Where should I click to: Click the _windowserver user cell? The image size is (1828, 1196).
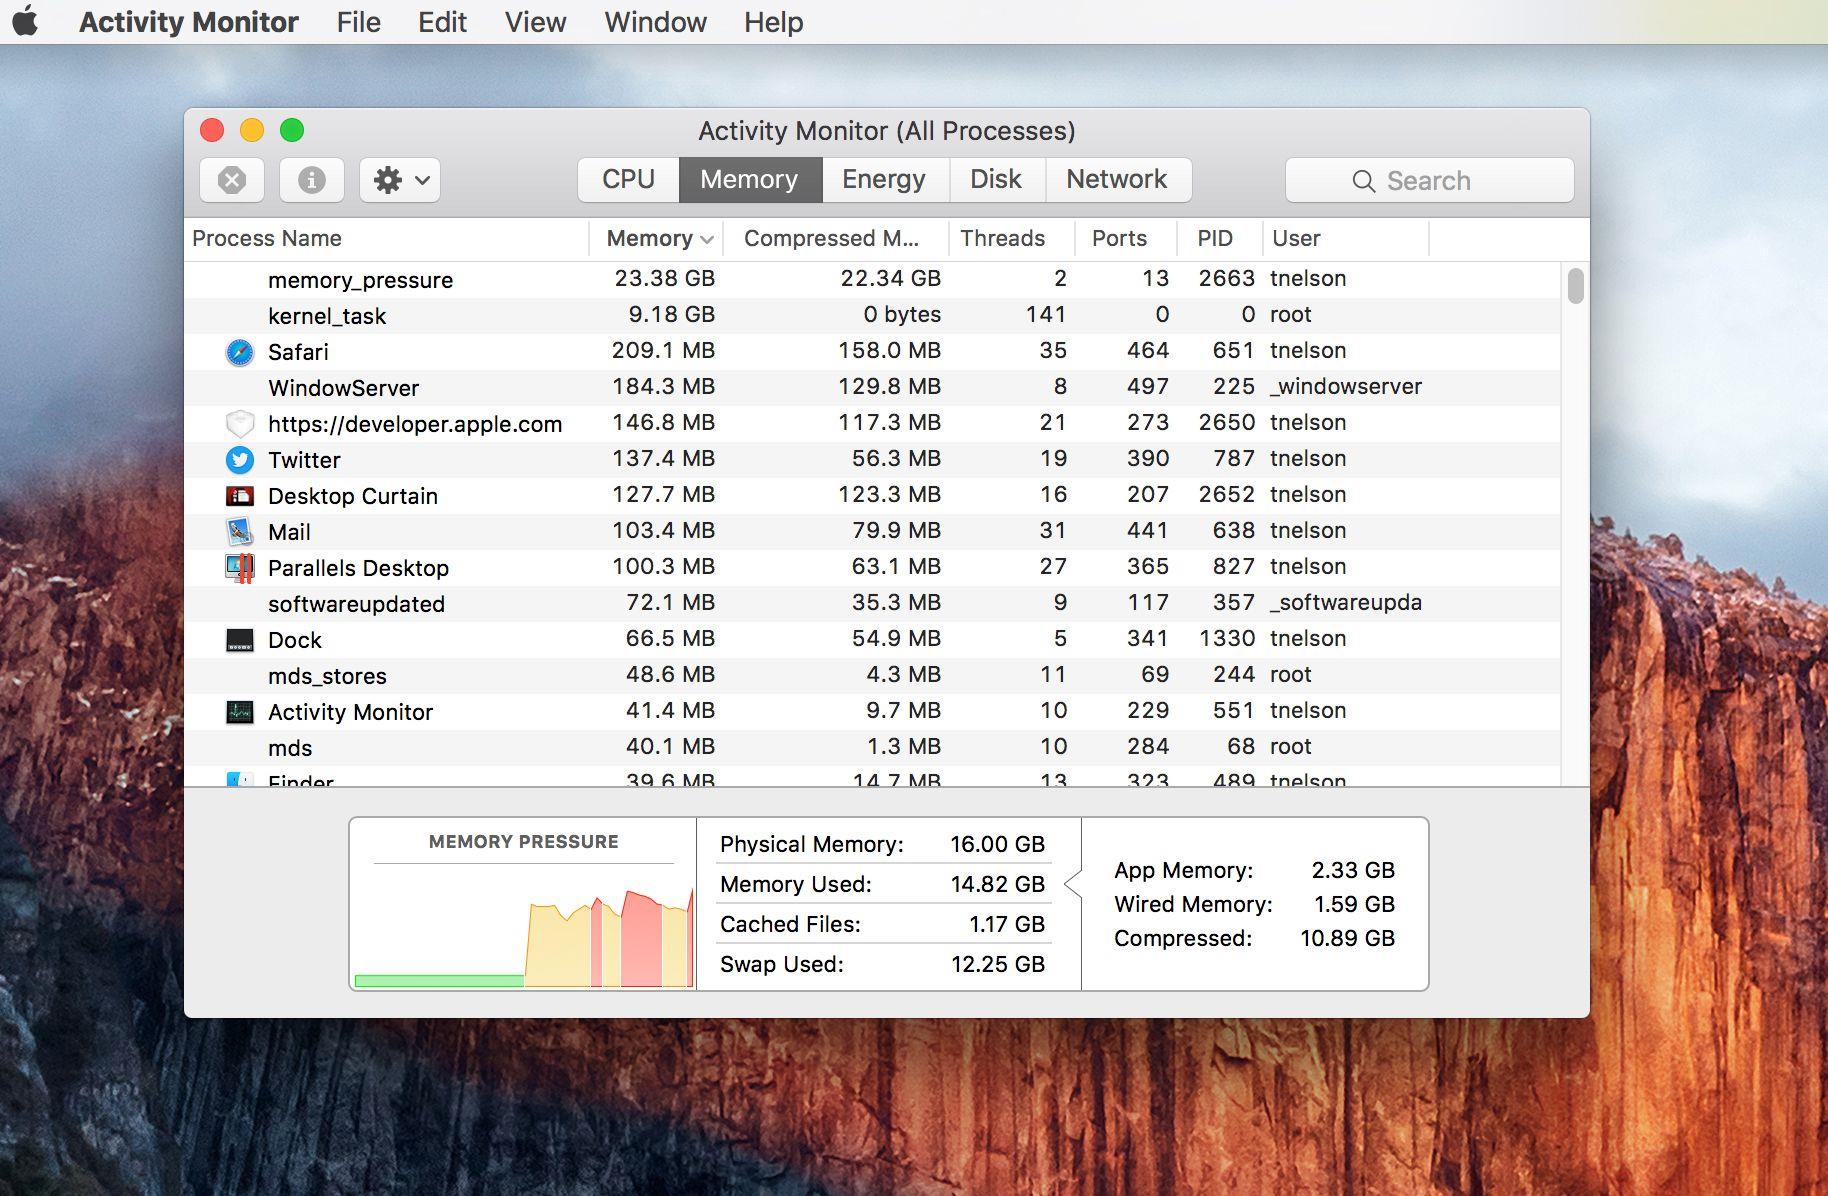tap(1346, 386)
